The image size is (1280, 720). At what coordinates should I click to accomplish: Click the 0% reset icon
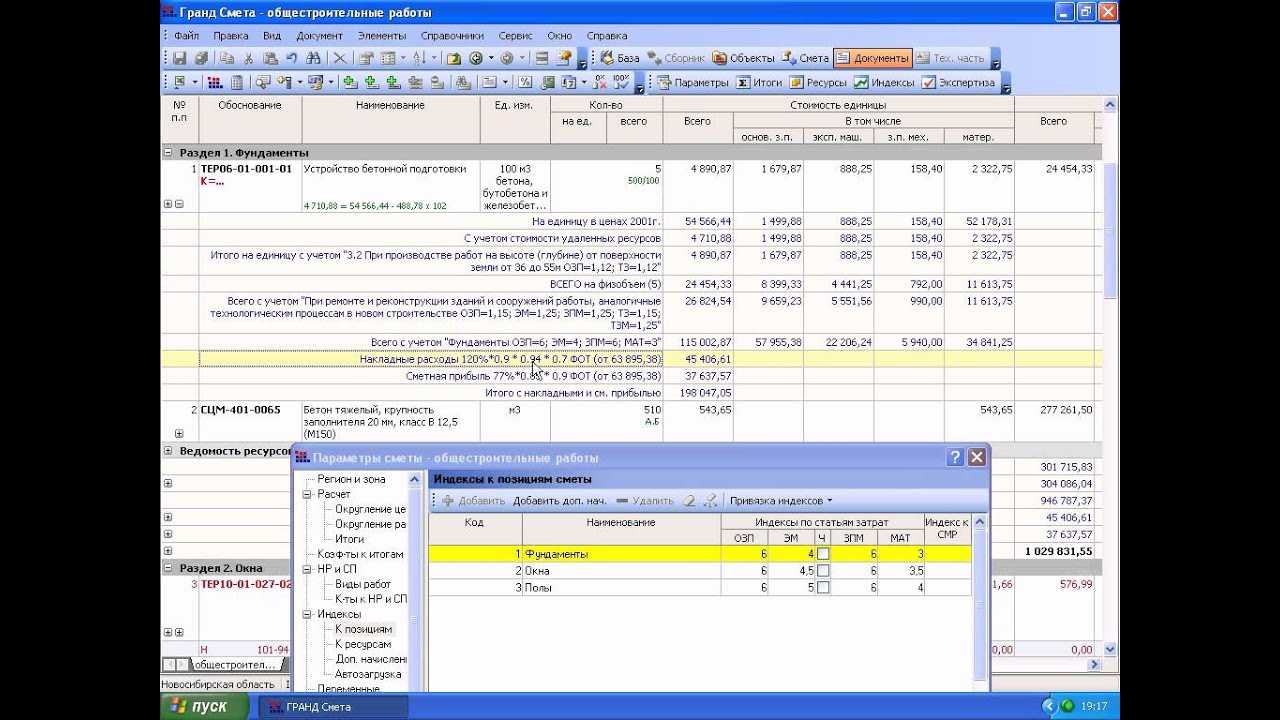(600, 82)
